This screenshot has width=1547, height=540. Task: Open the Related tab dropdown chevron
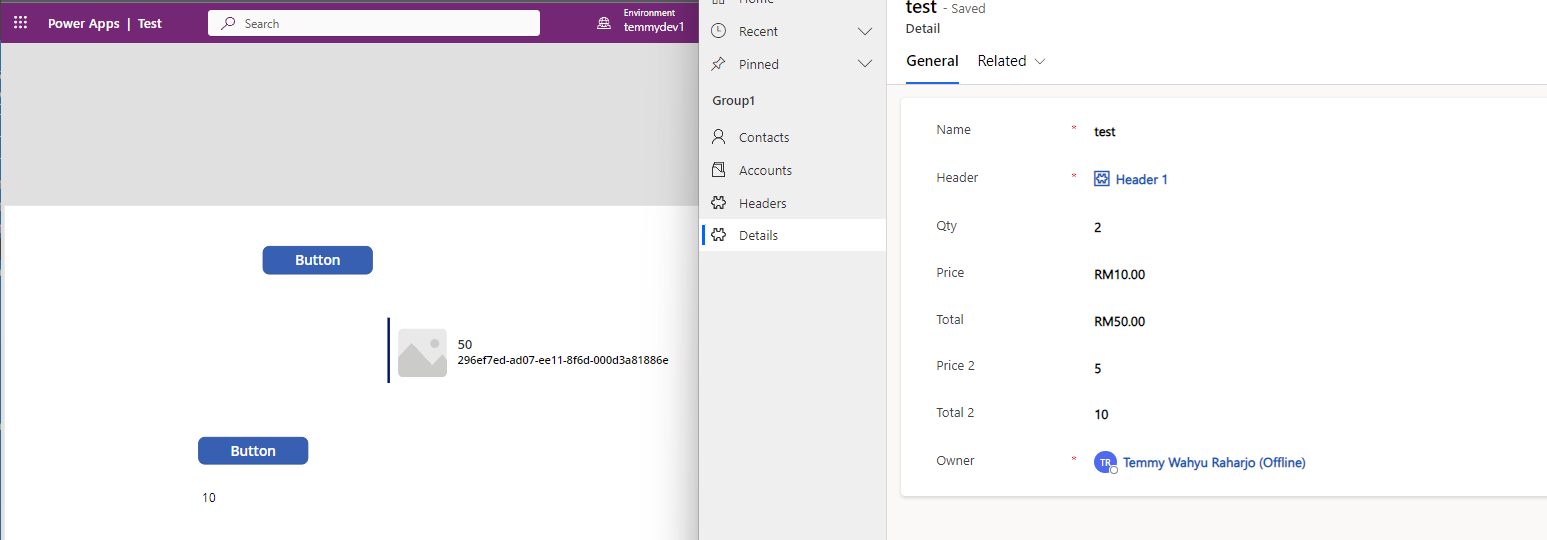click(1040, 62)
